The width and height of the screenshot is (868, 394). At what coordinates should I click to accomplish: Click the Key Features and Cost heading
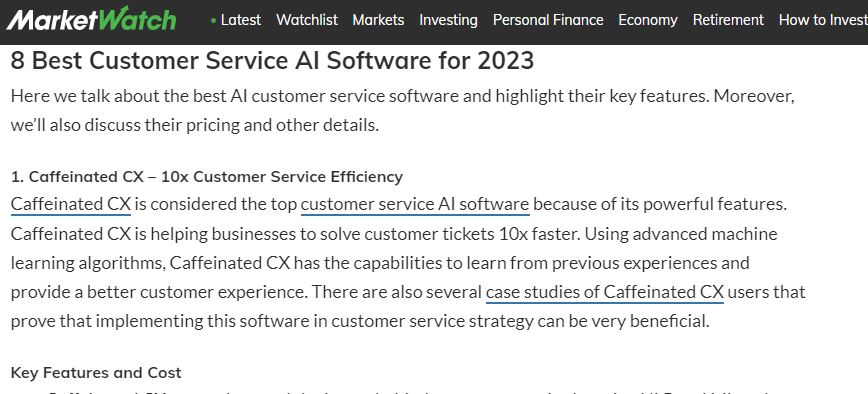pyautogui.click(x=96, y=372)
